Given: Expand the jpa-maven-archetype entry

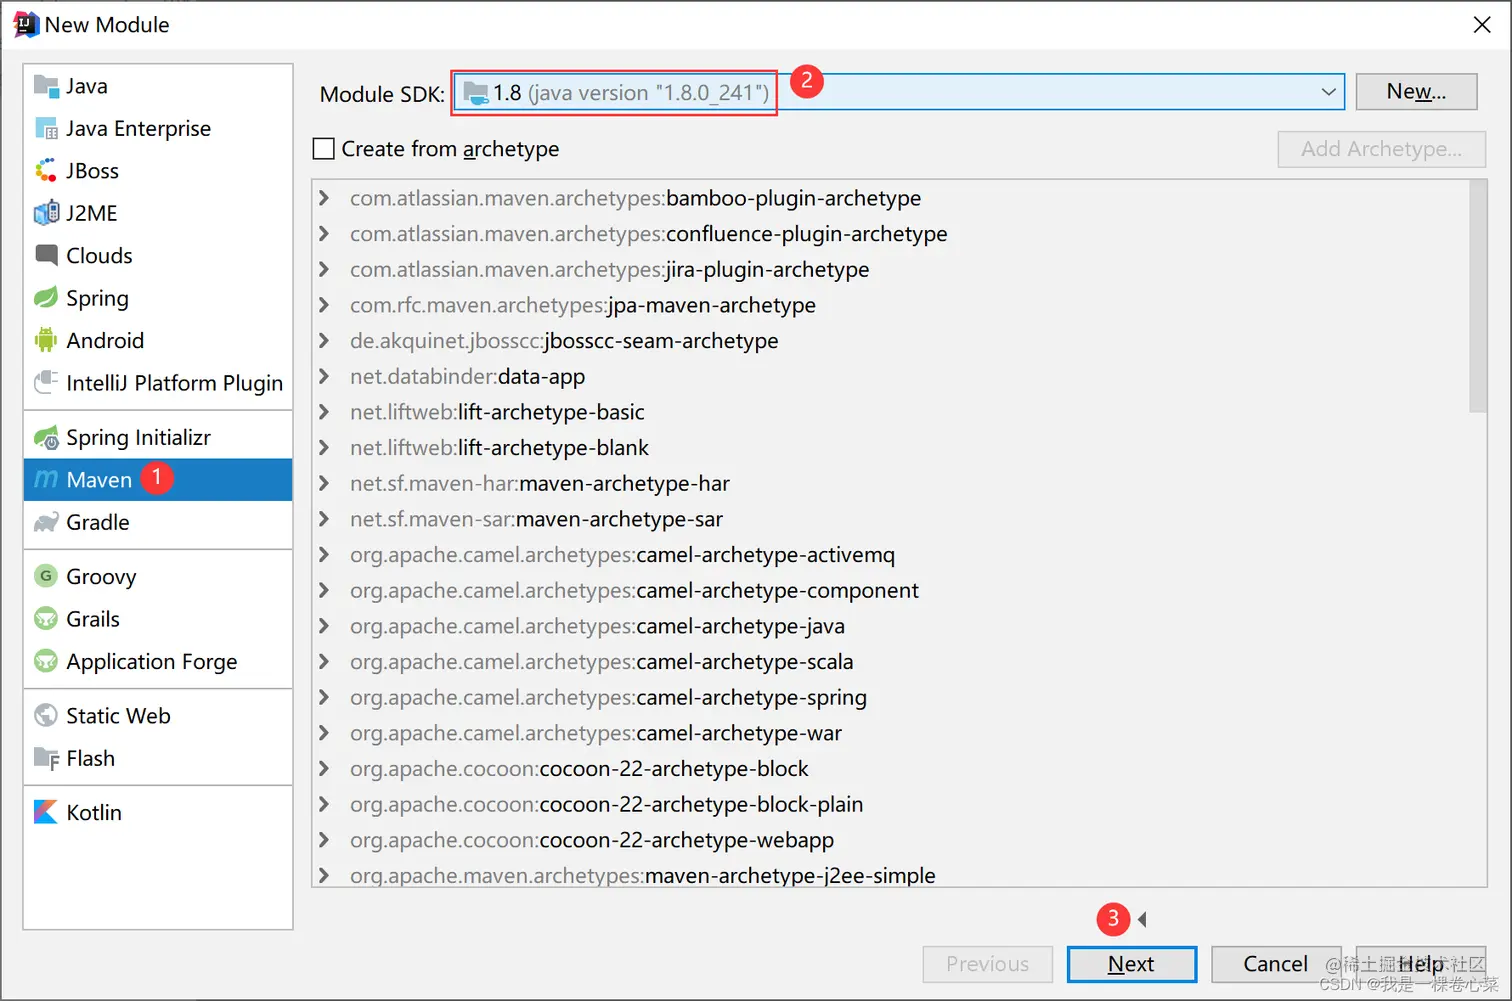Looking at the screenshot, I should point(324,305).
